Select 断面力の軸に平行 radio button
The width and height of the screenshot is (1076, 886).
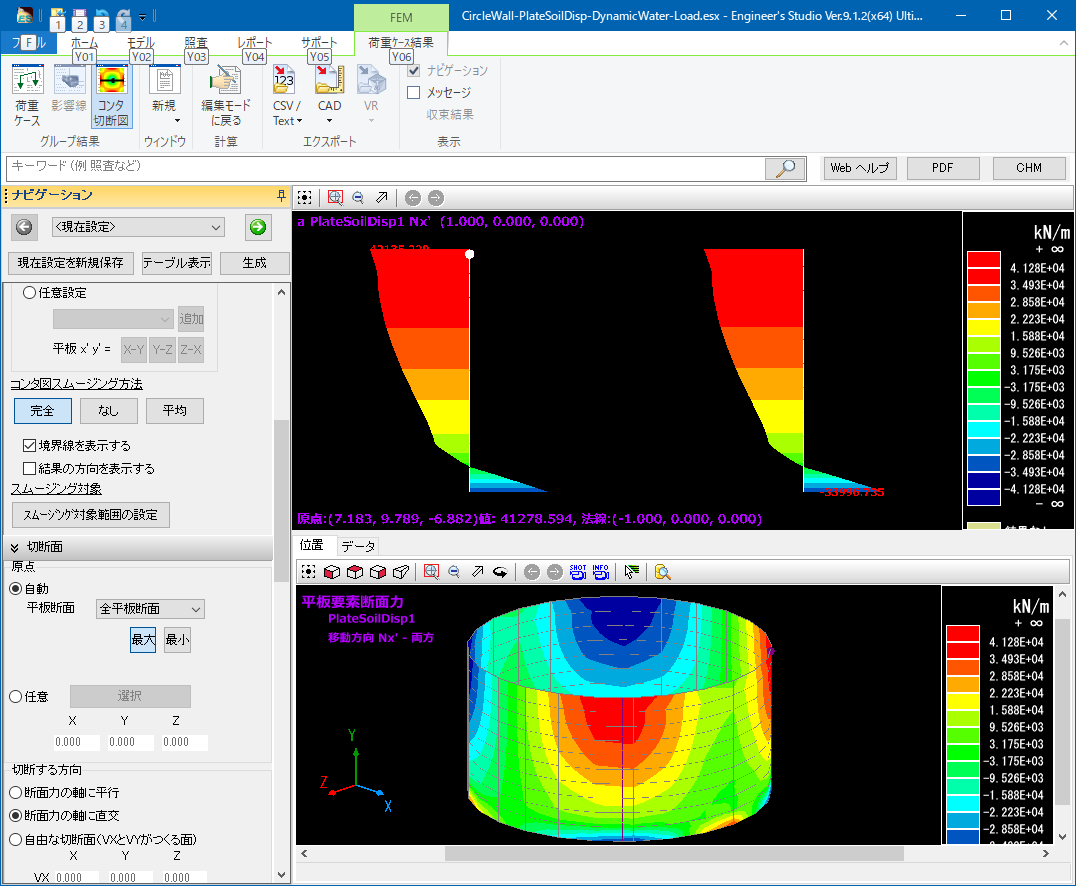click(x=15, y=792)
